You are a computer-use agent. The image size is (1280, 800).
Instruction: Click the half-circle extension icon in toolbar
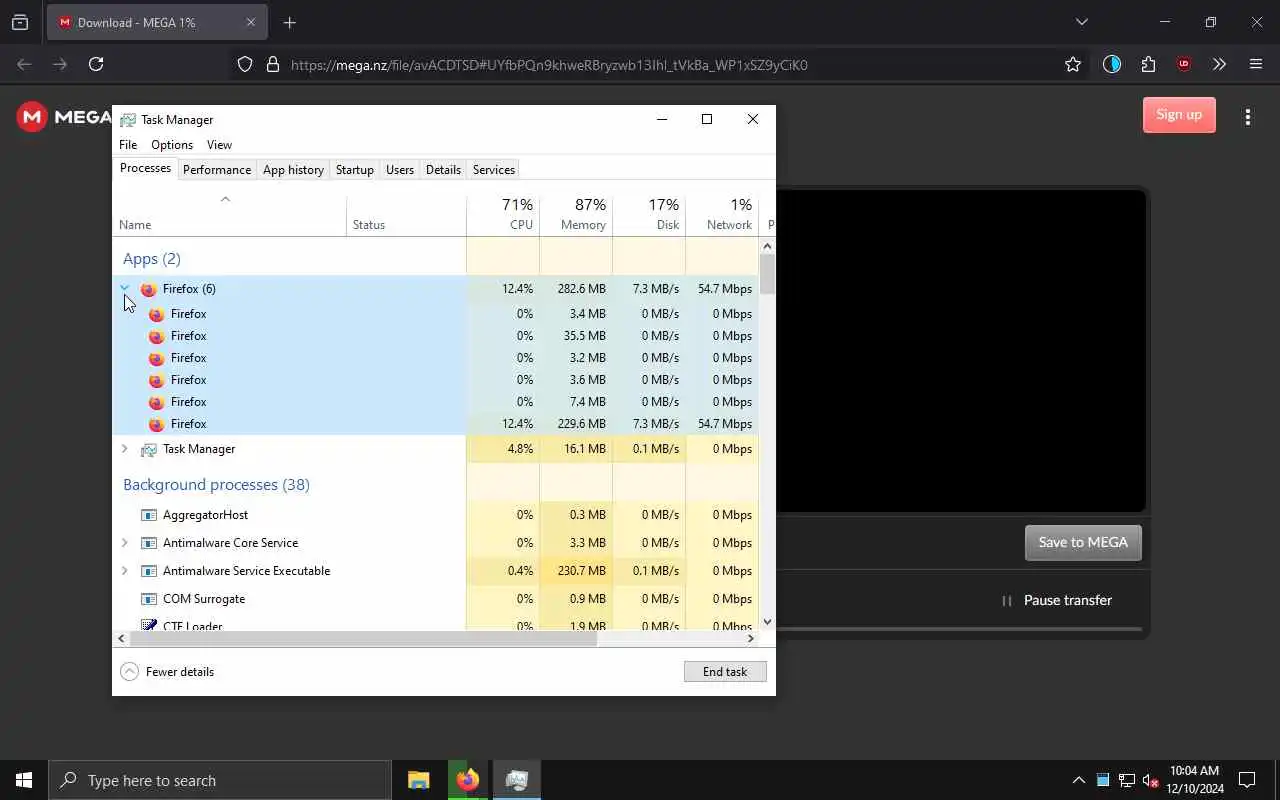coord(1112,64)
